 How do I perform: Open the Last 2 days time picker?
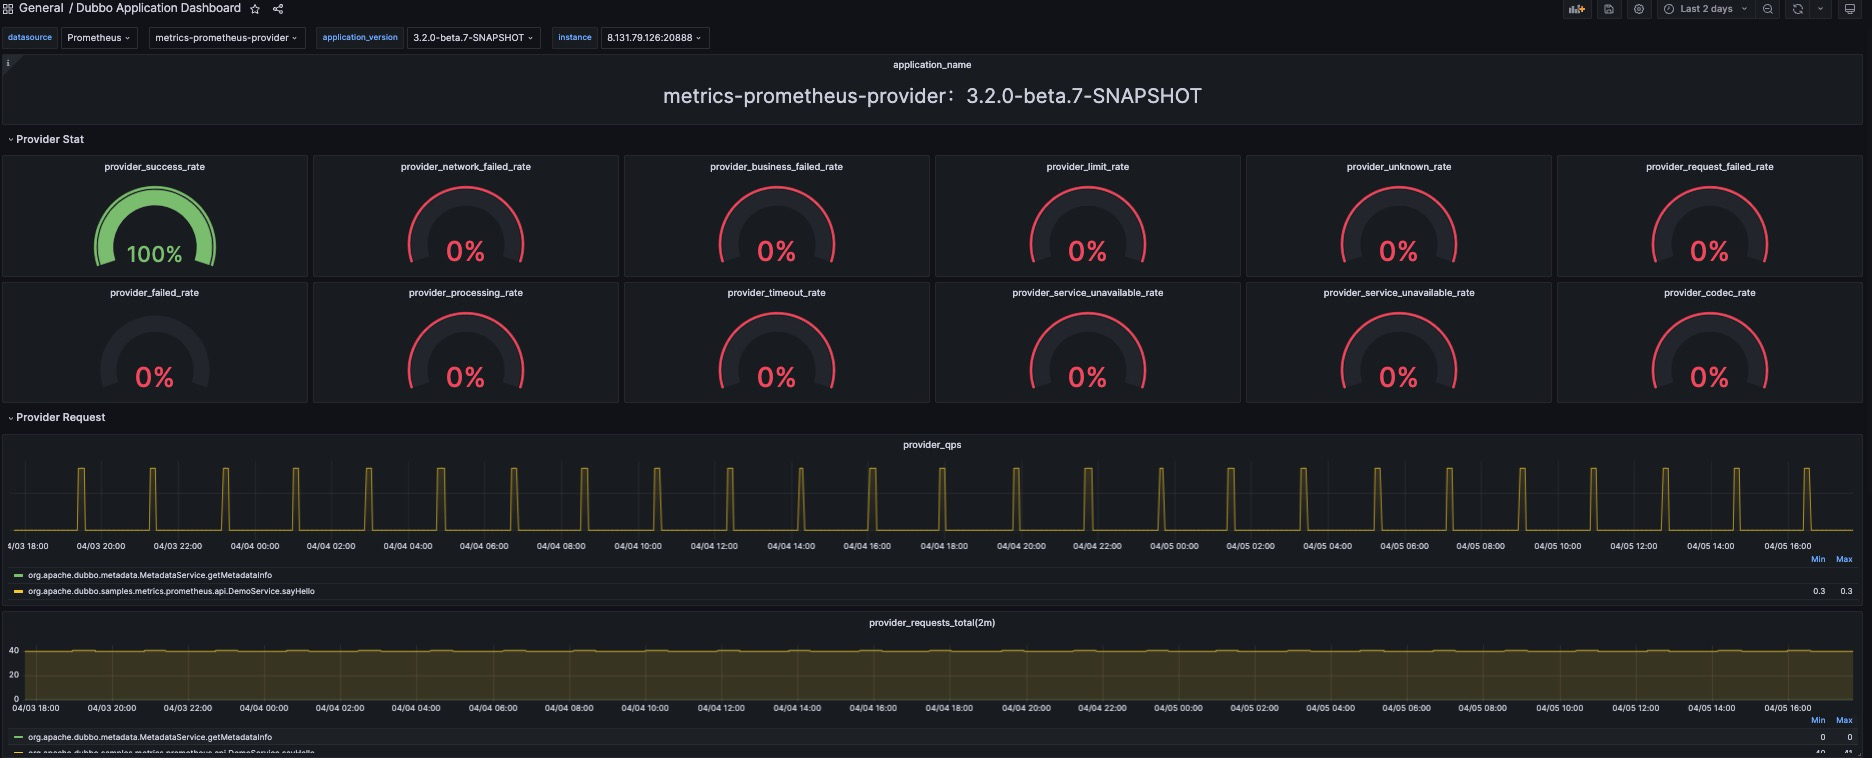tap(1705, 9)
